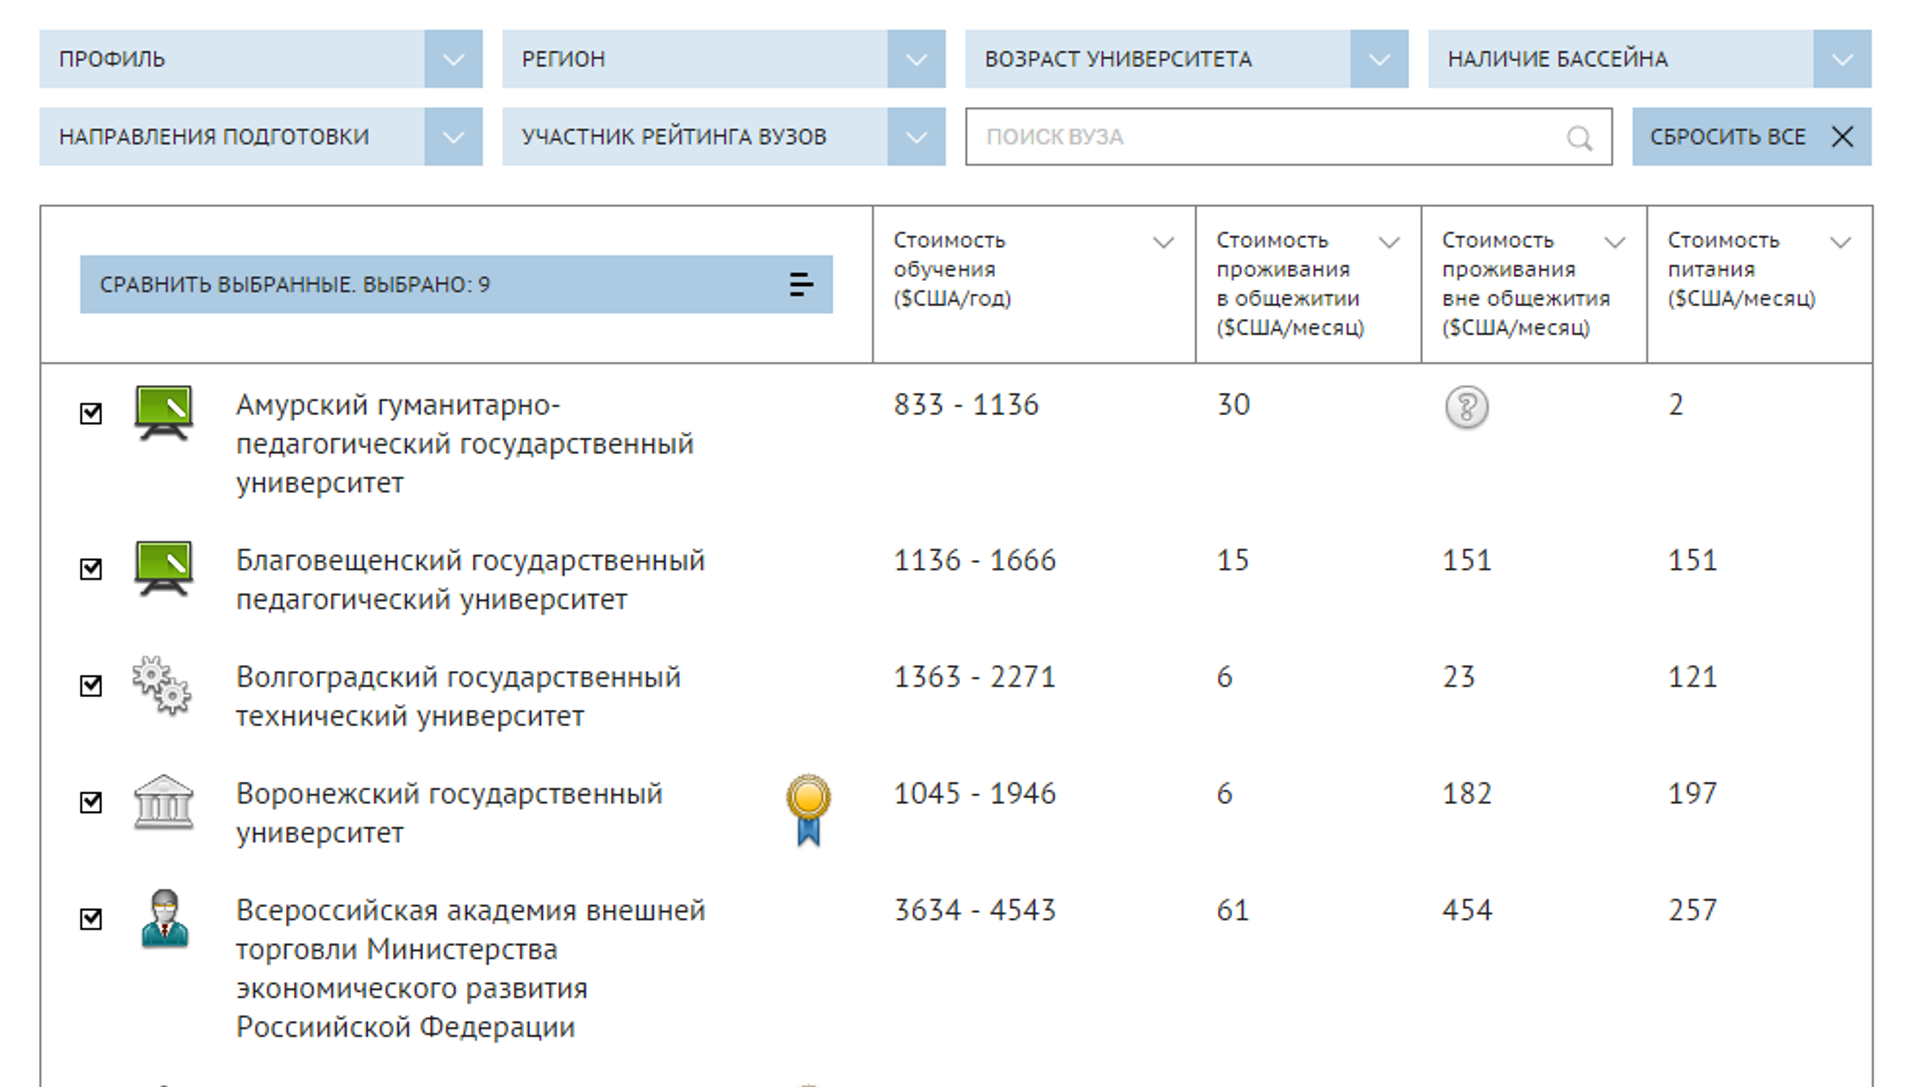Open Благовещенский государственный педагогический университет link
Viewport: 1920px width, 1087px height.
click(470, 580)
